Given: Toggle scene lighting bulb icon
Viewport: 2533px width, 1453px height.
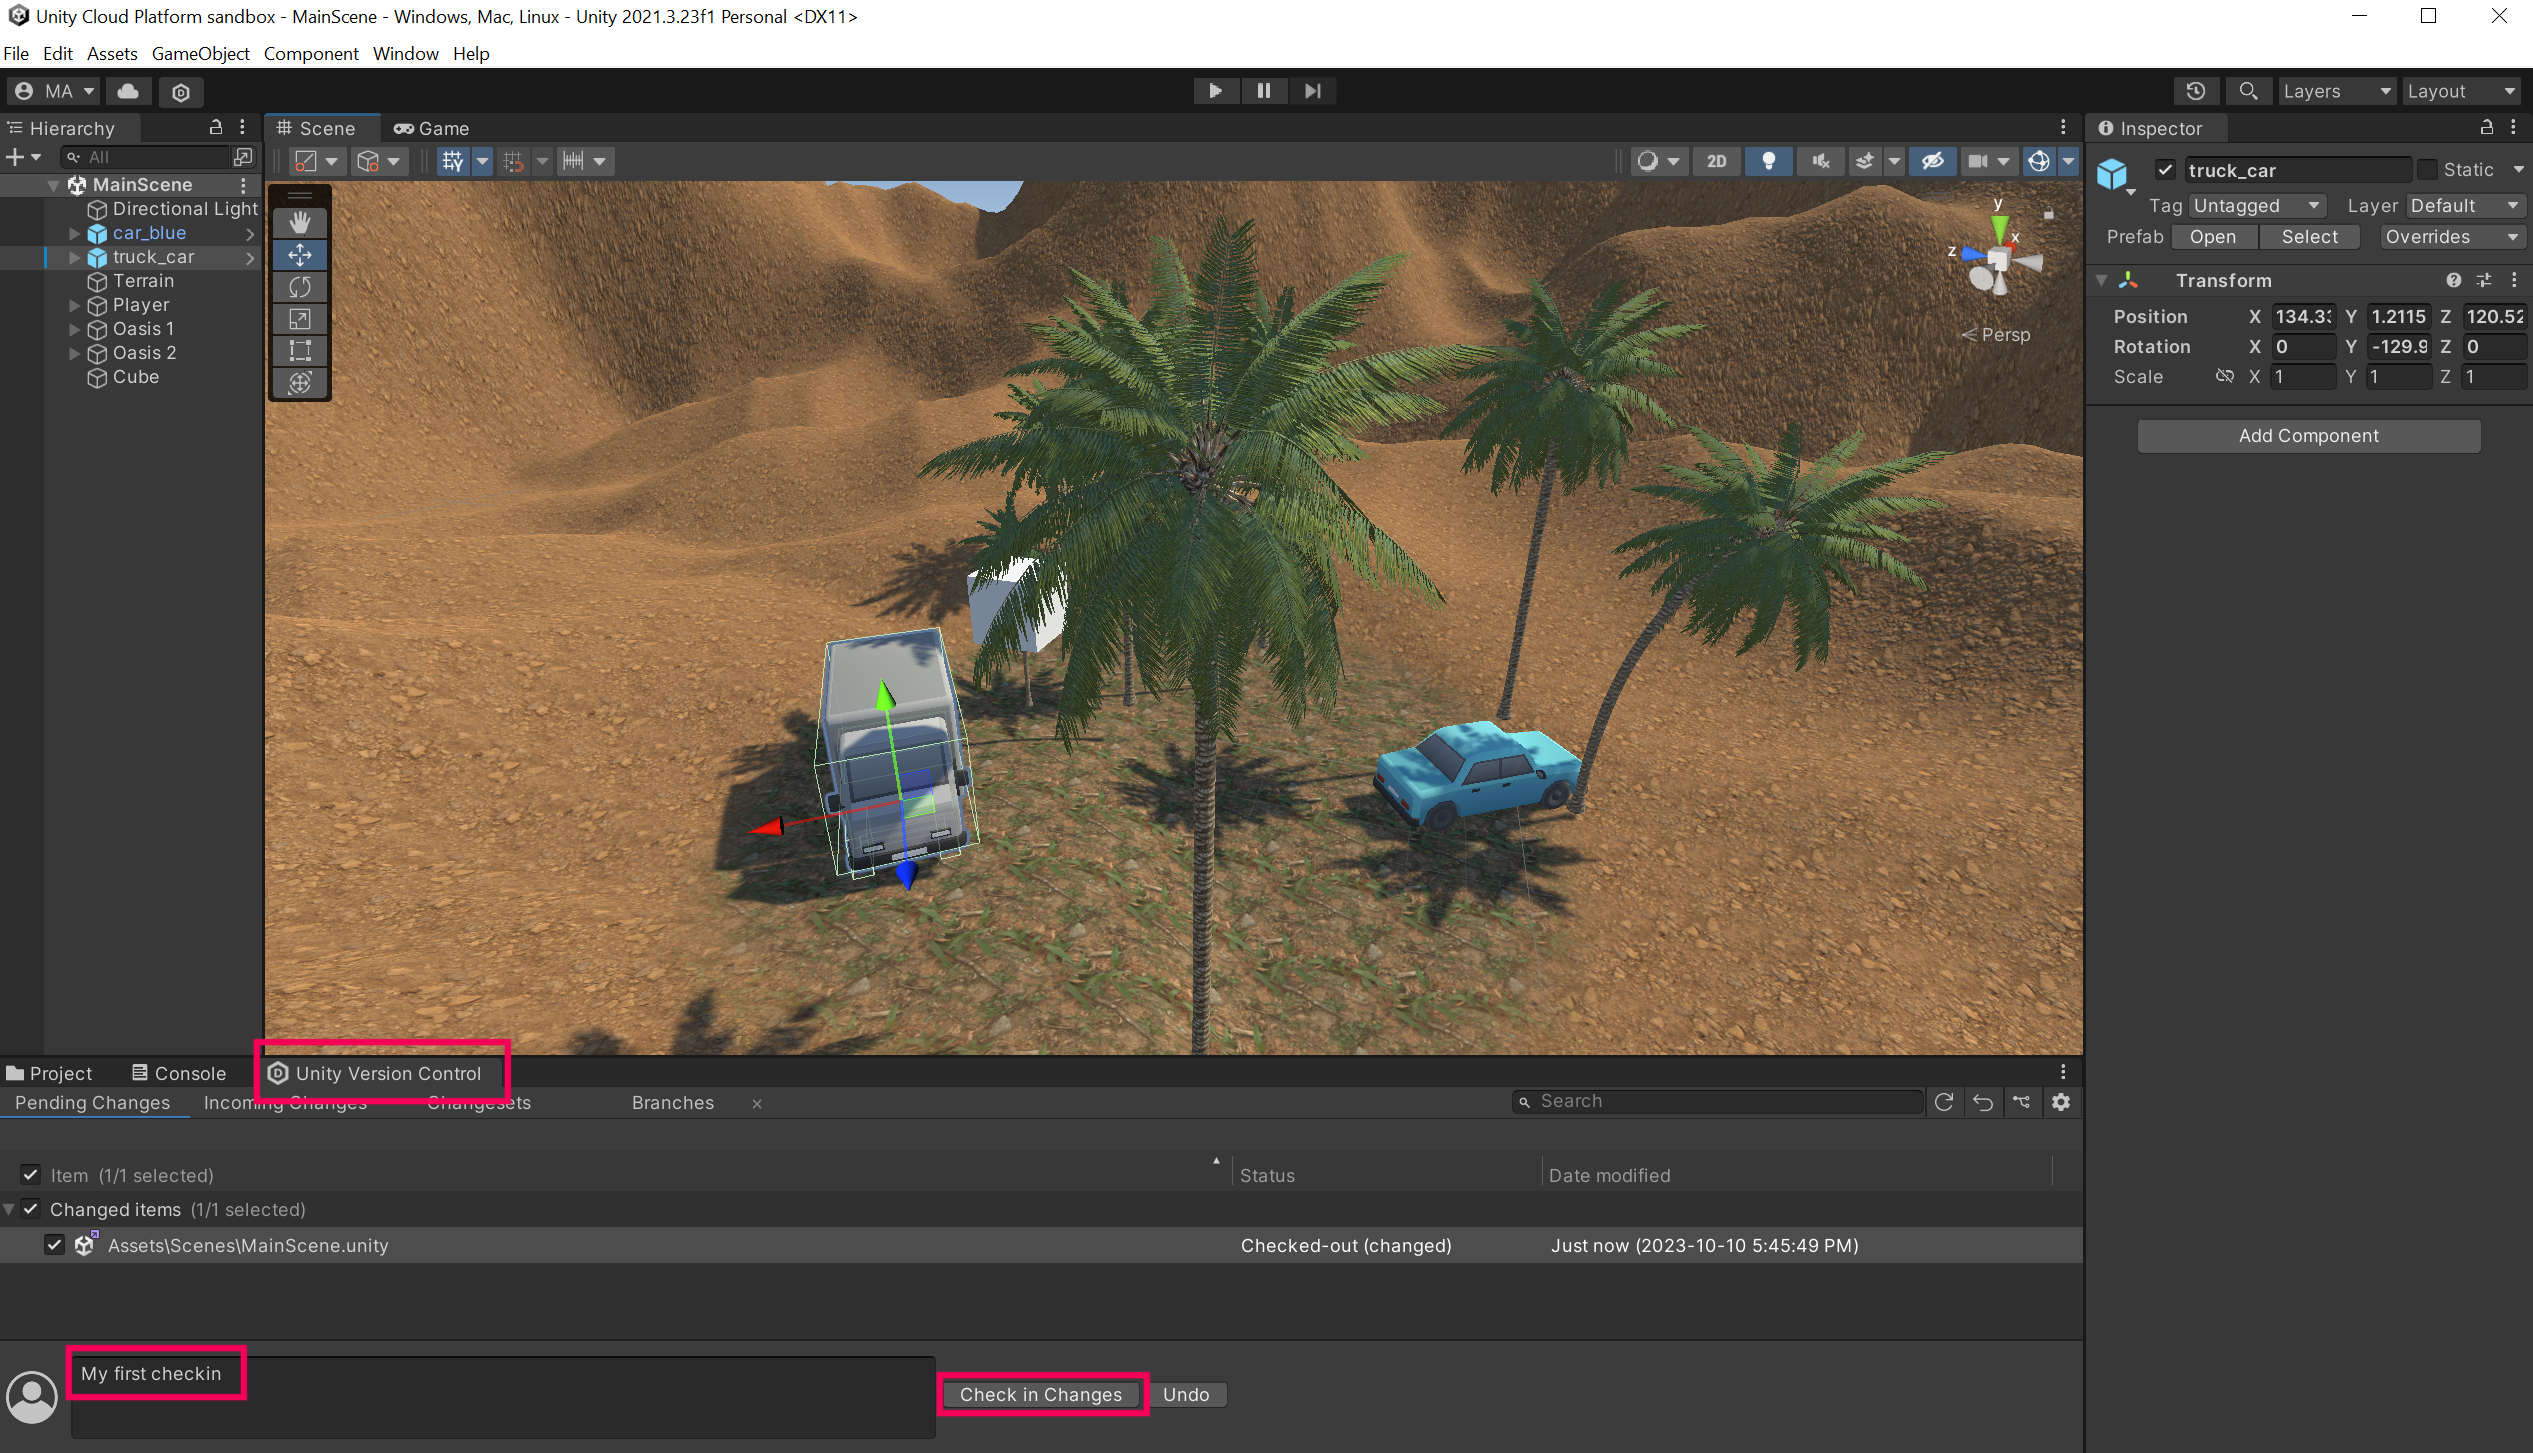Looking at the screenshot, I should [1768, 161].
